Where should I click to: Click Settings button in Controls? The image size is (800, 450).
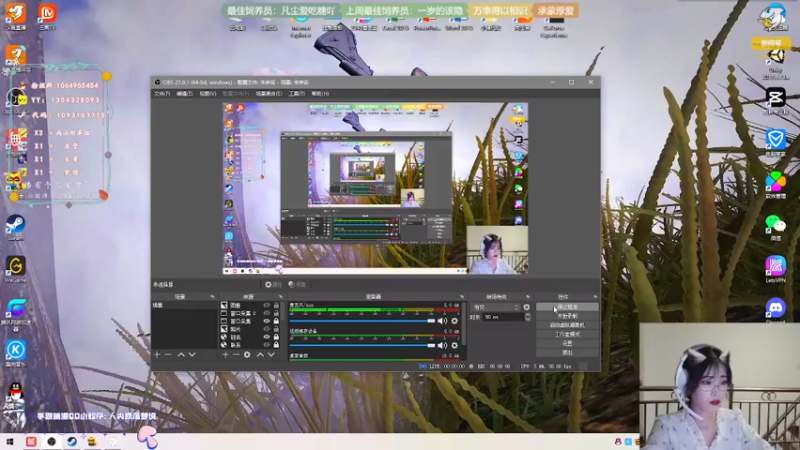point(567,343)
